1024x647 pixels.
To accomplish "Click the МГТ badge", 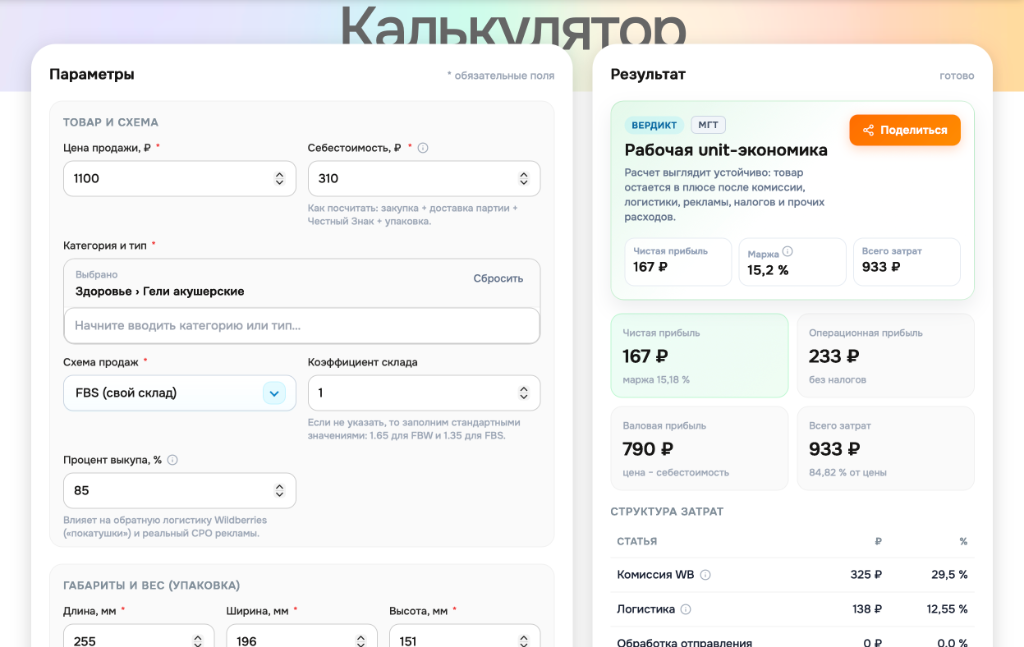I will pos(708,125).
